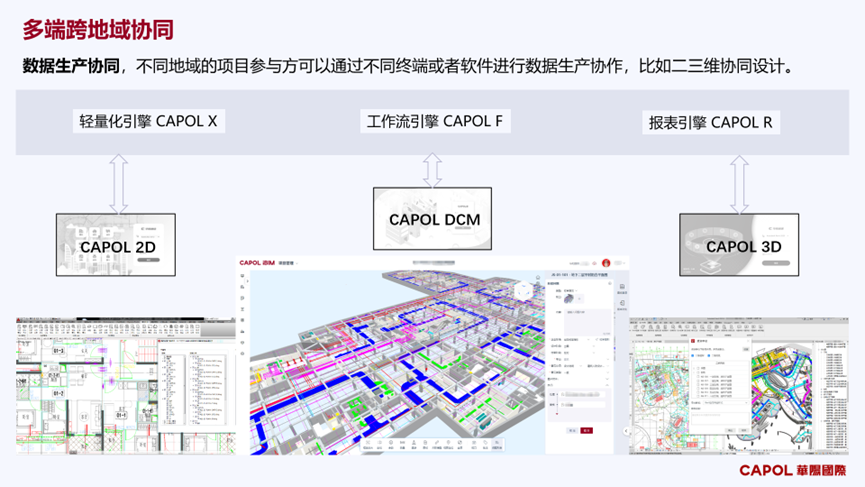This screenshot has height=487, width=865.
Task: Open the CAPOL DCM thumbnail card
Action: [432, 218]
